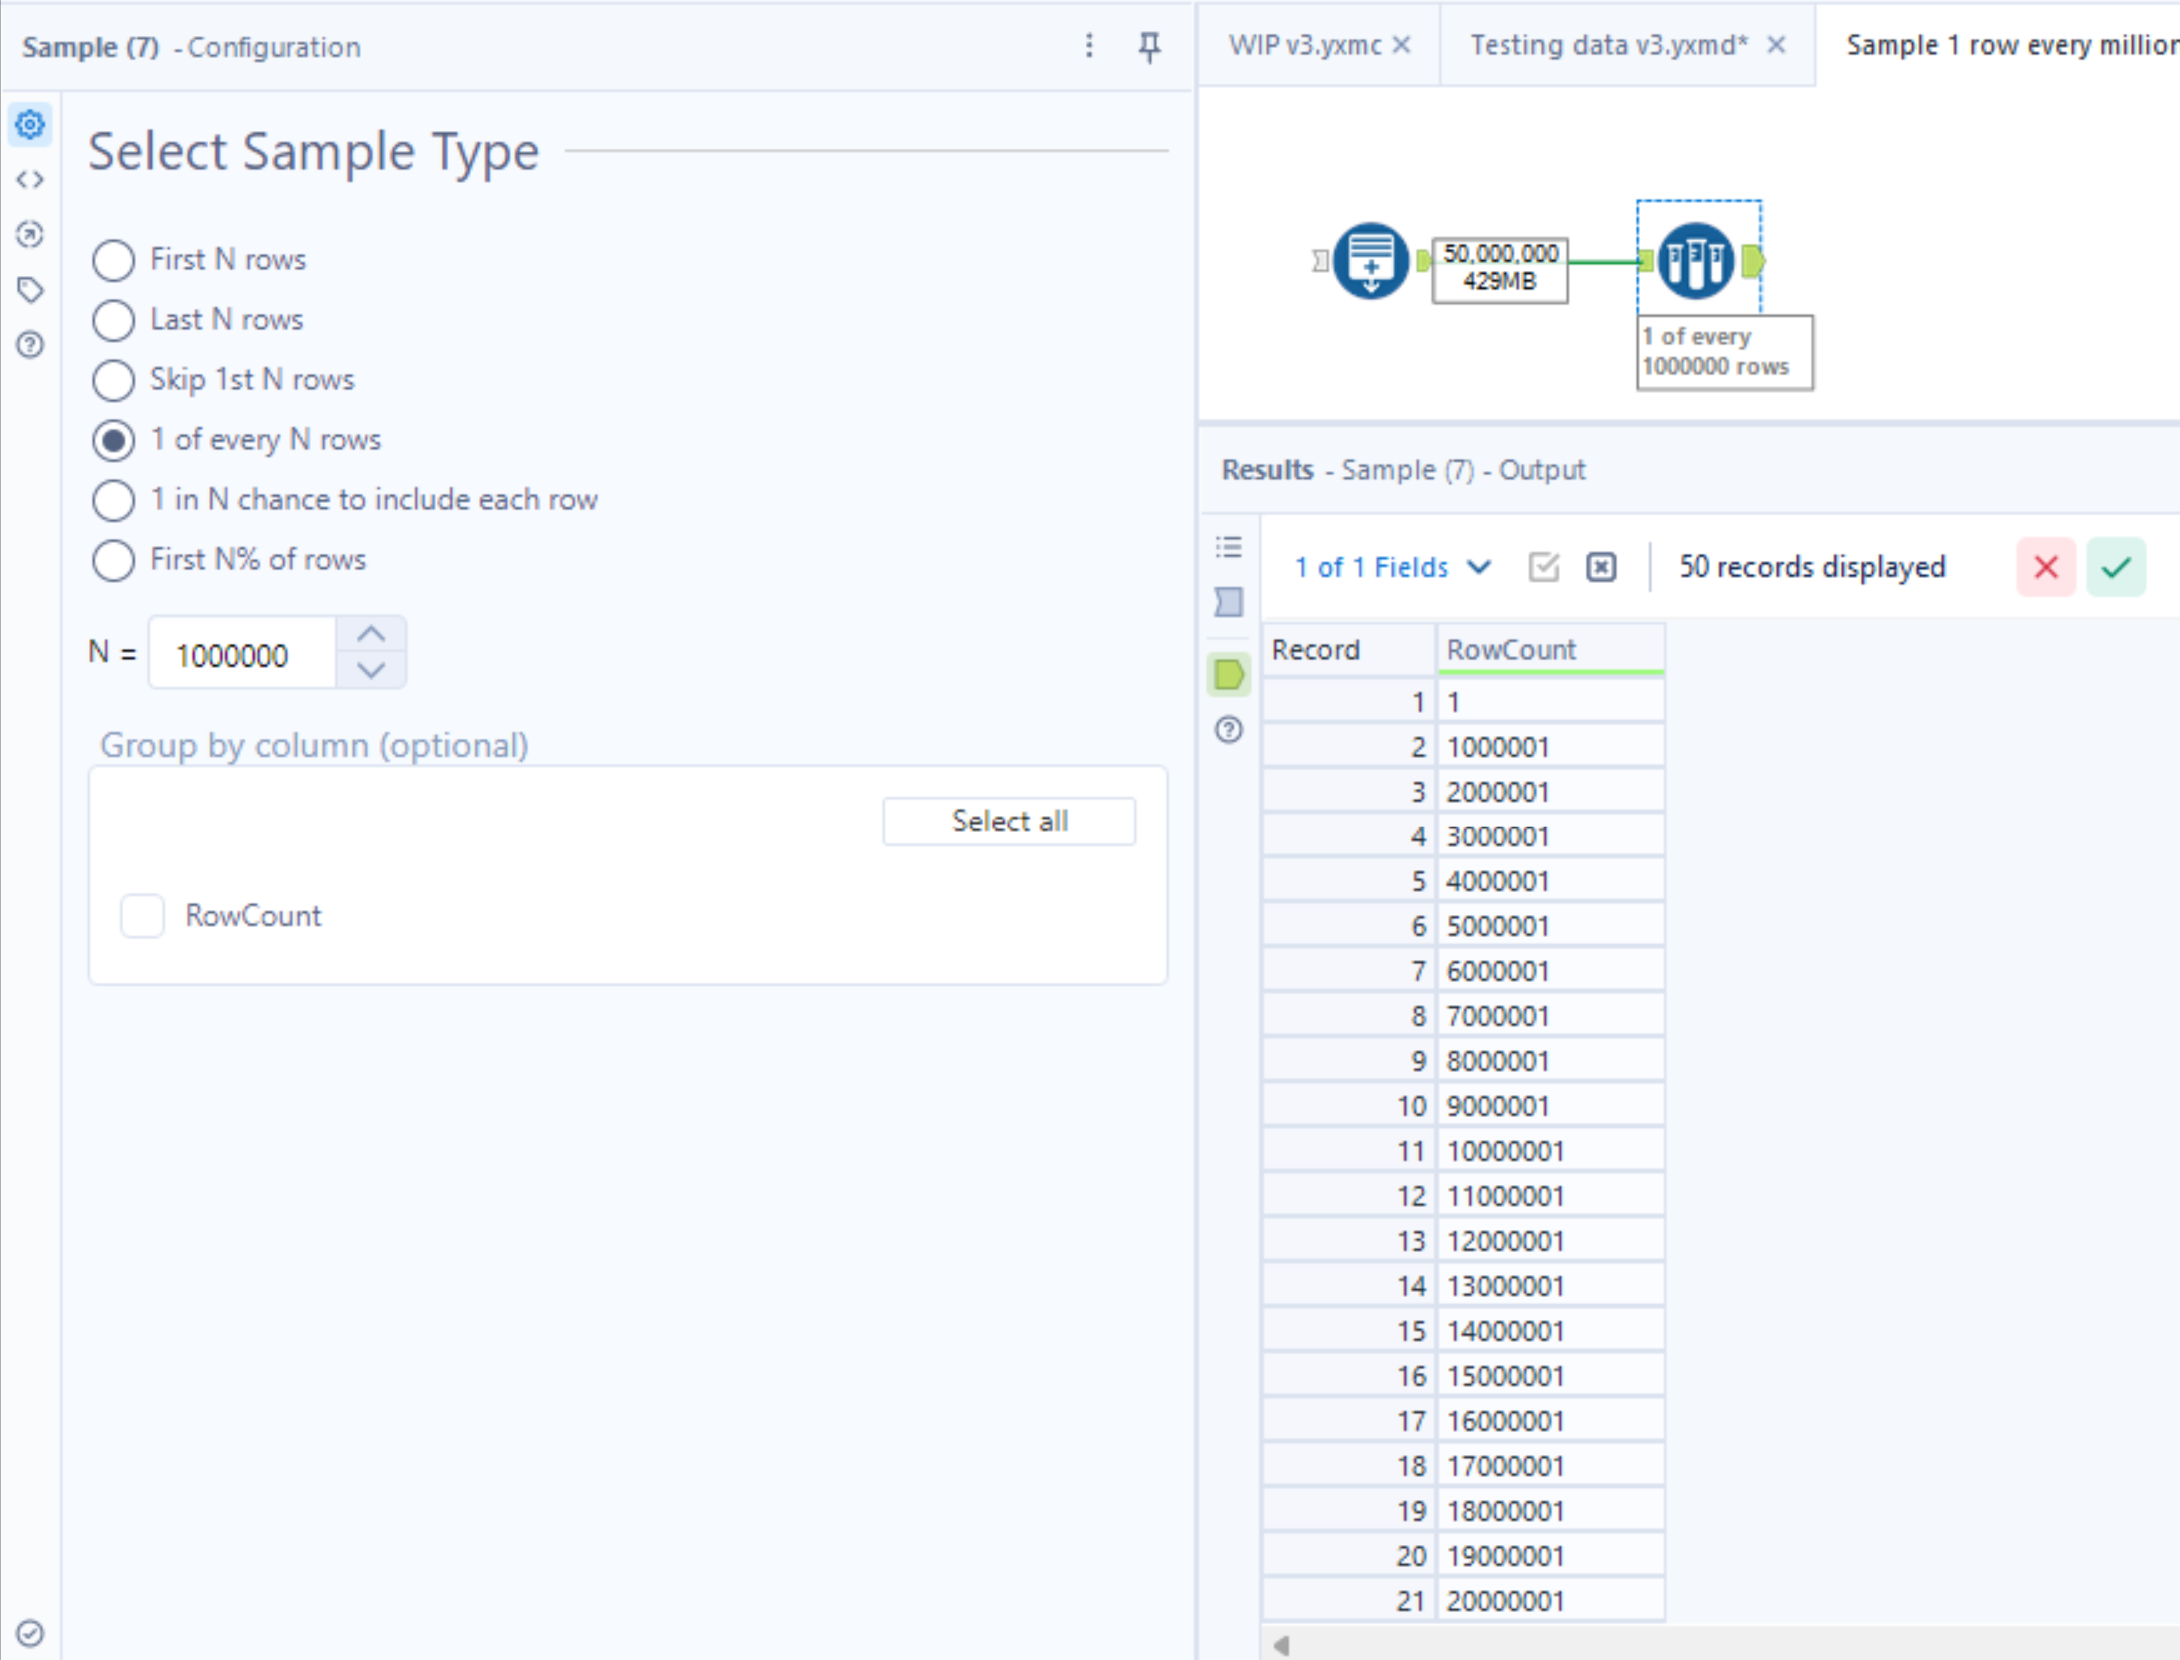Select the First N rows sample type
2180x1660 pixels.
pyautogui.click(x=113, y=259)
